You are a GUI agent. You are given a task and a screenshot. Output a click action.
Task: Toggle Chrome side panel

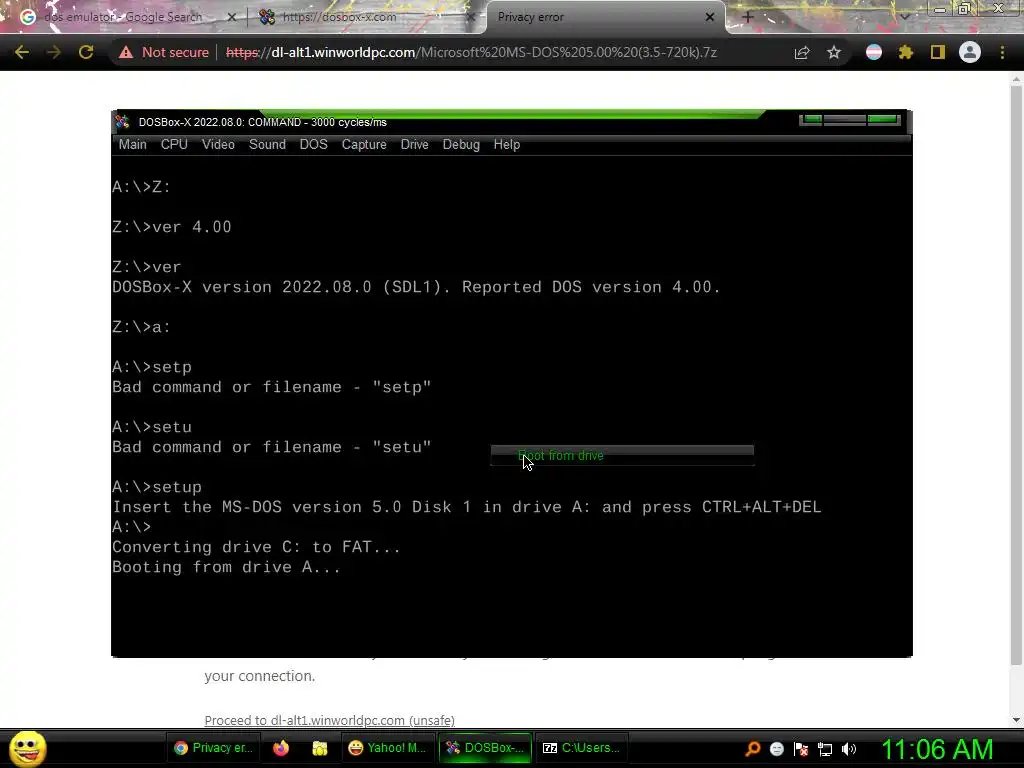(x=938, y=52)
